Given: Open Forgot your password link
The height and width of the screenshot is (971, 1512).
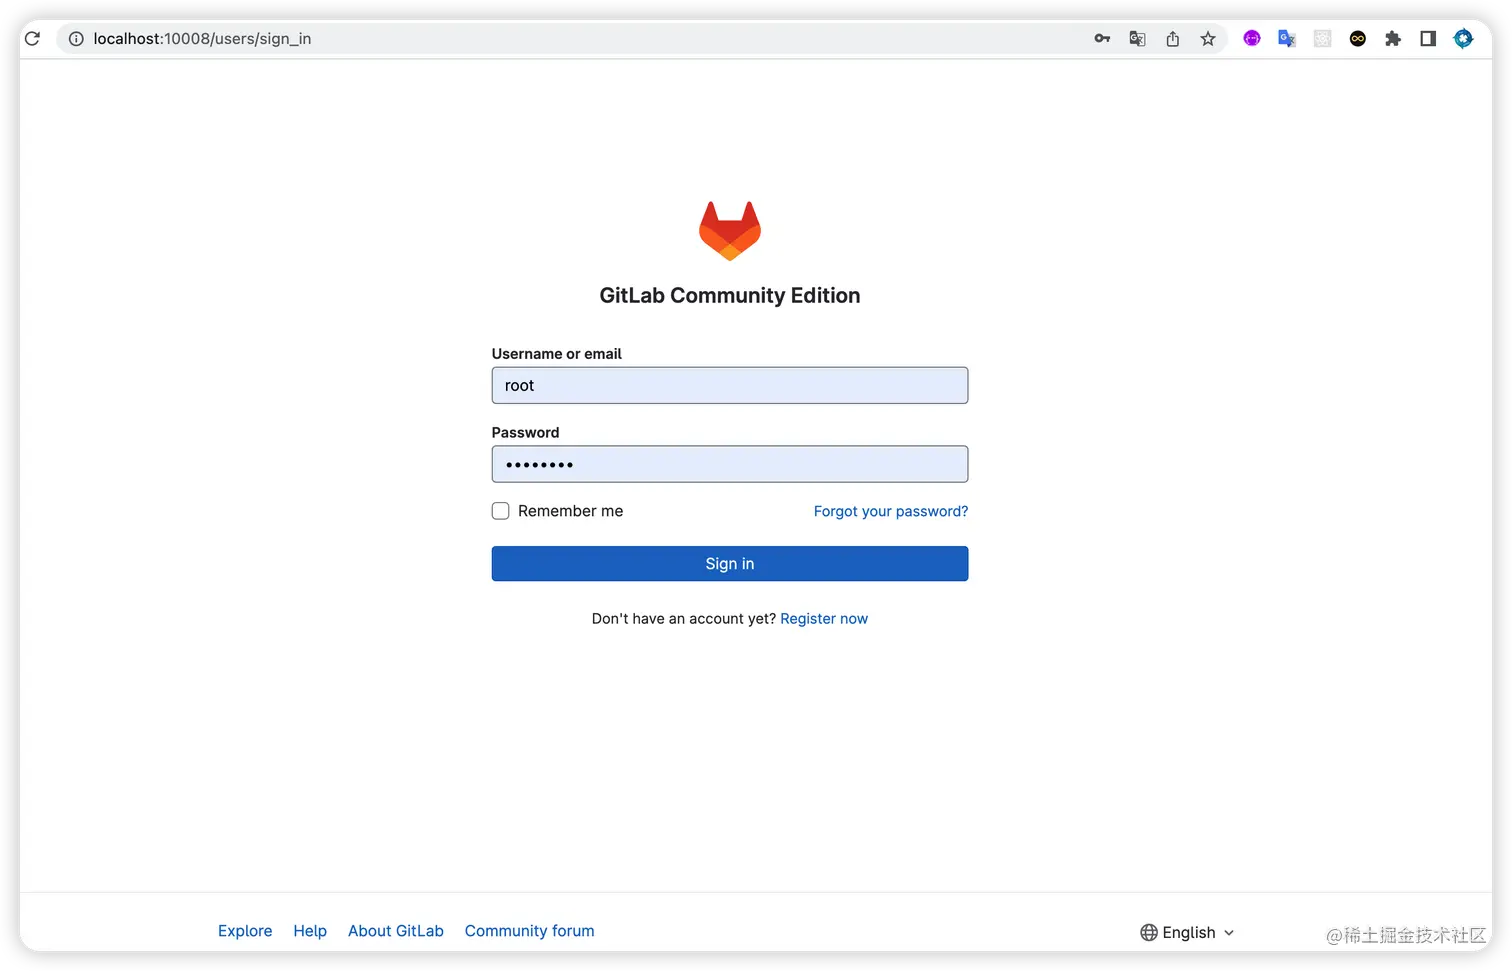Looking at the screenshot, I should [x=891, y=511].
